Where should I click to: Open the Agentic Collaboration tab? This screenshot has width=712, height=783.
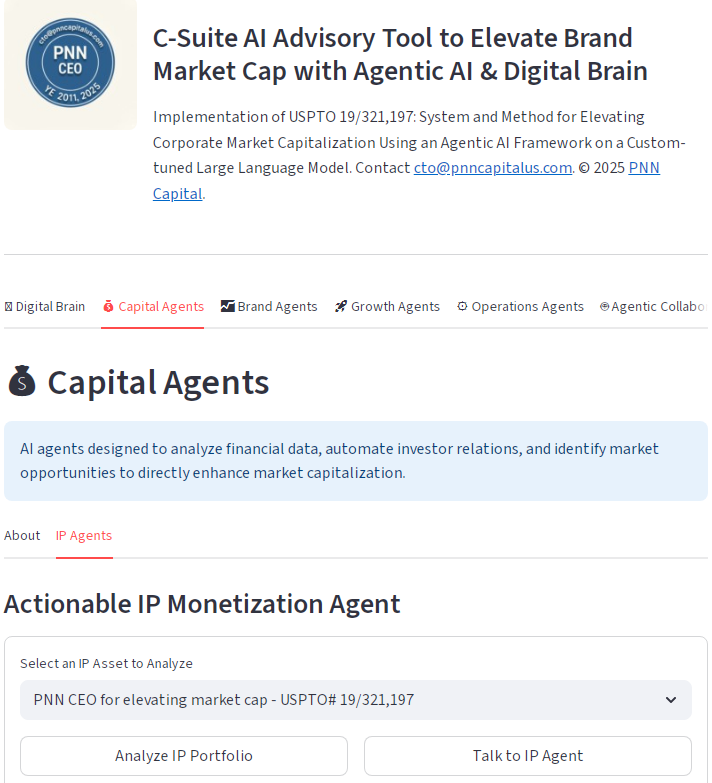click(655, 307)
